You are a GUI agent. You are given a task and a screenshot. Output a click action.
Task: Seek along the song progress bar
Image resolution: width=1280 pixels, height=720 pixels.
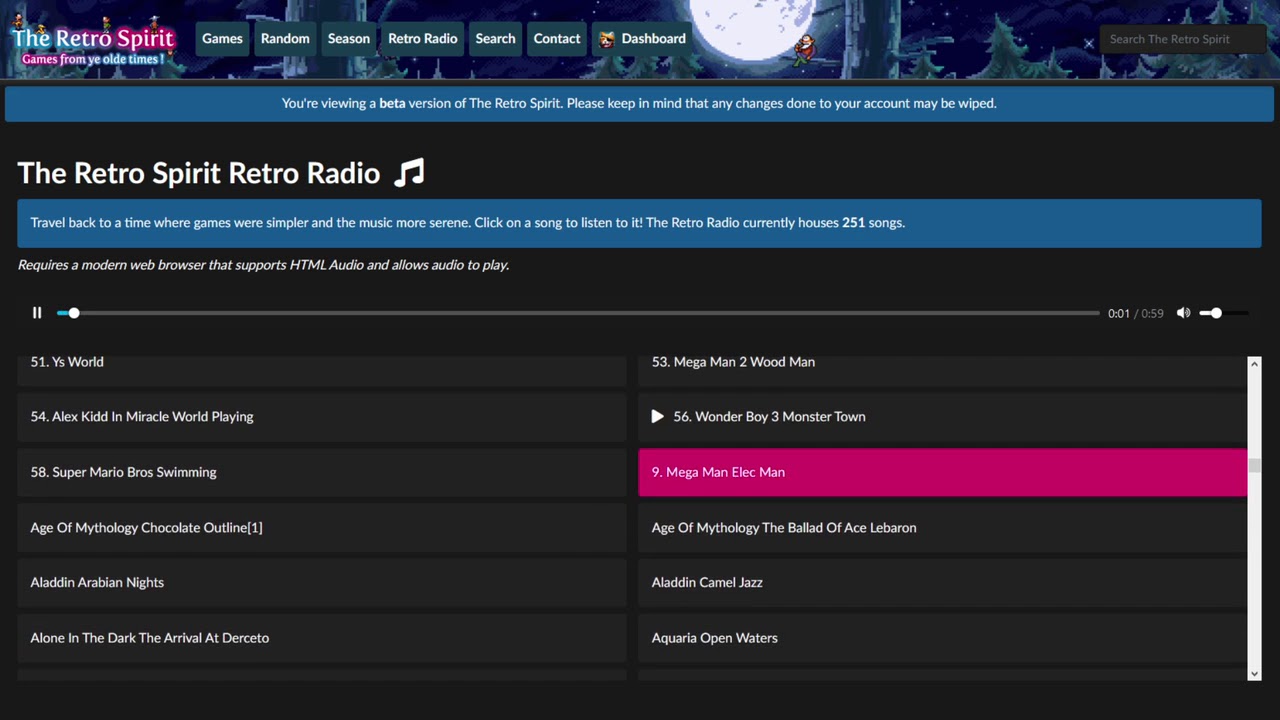click(578, 313)
